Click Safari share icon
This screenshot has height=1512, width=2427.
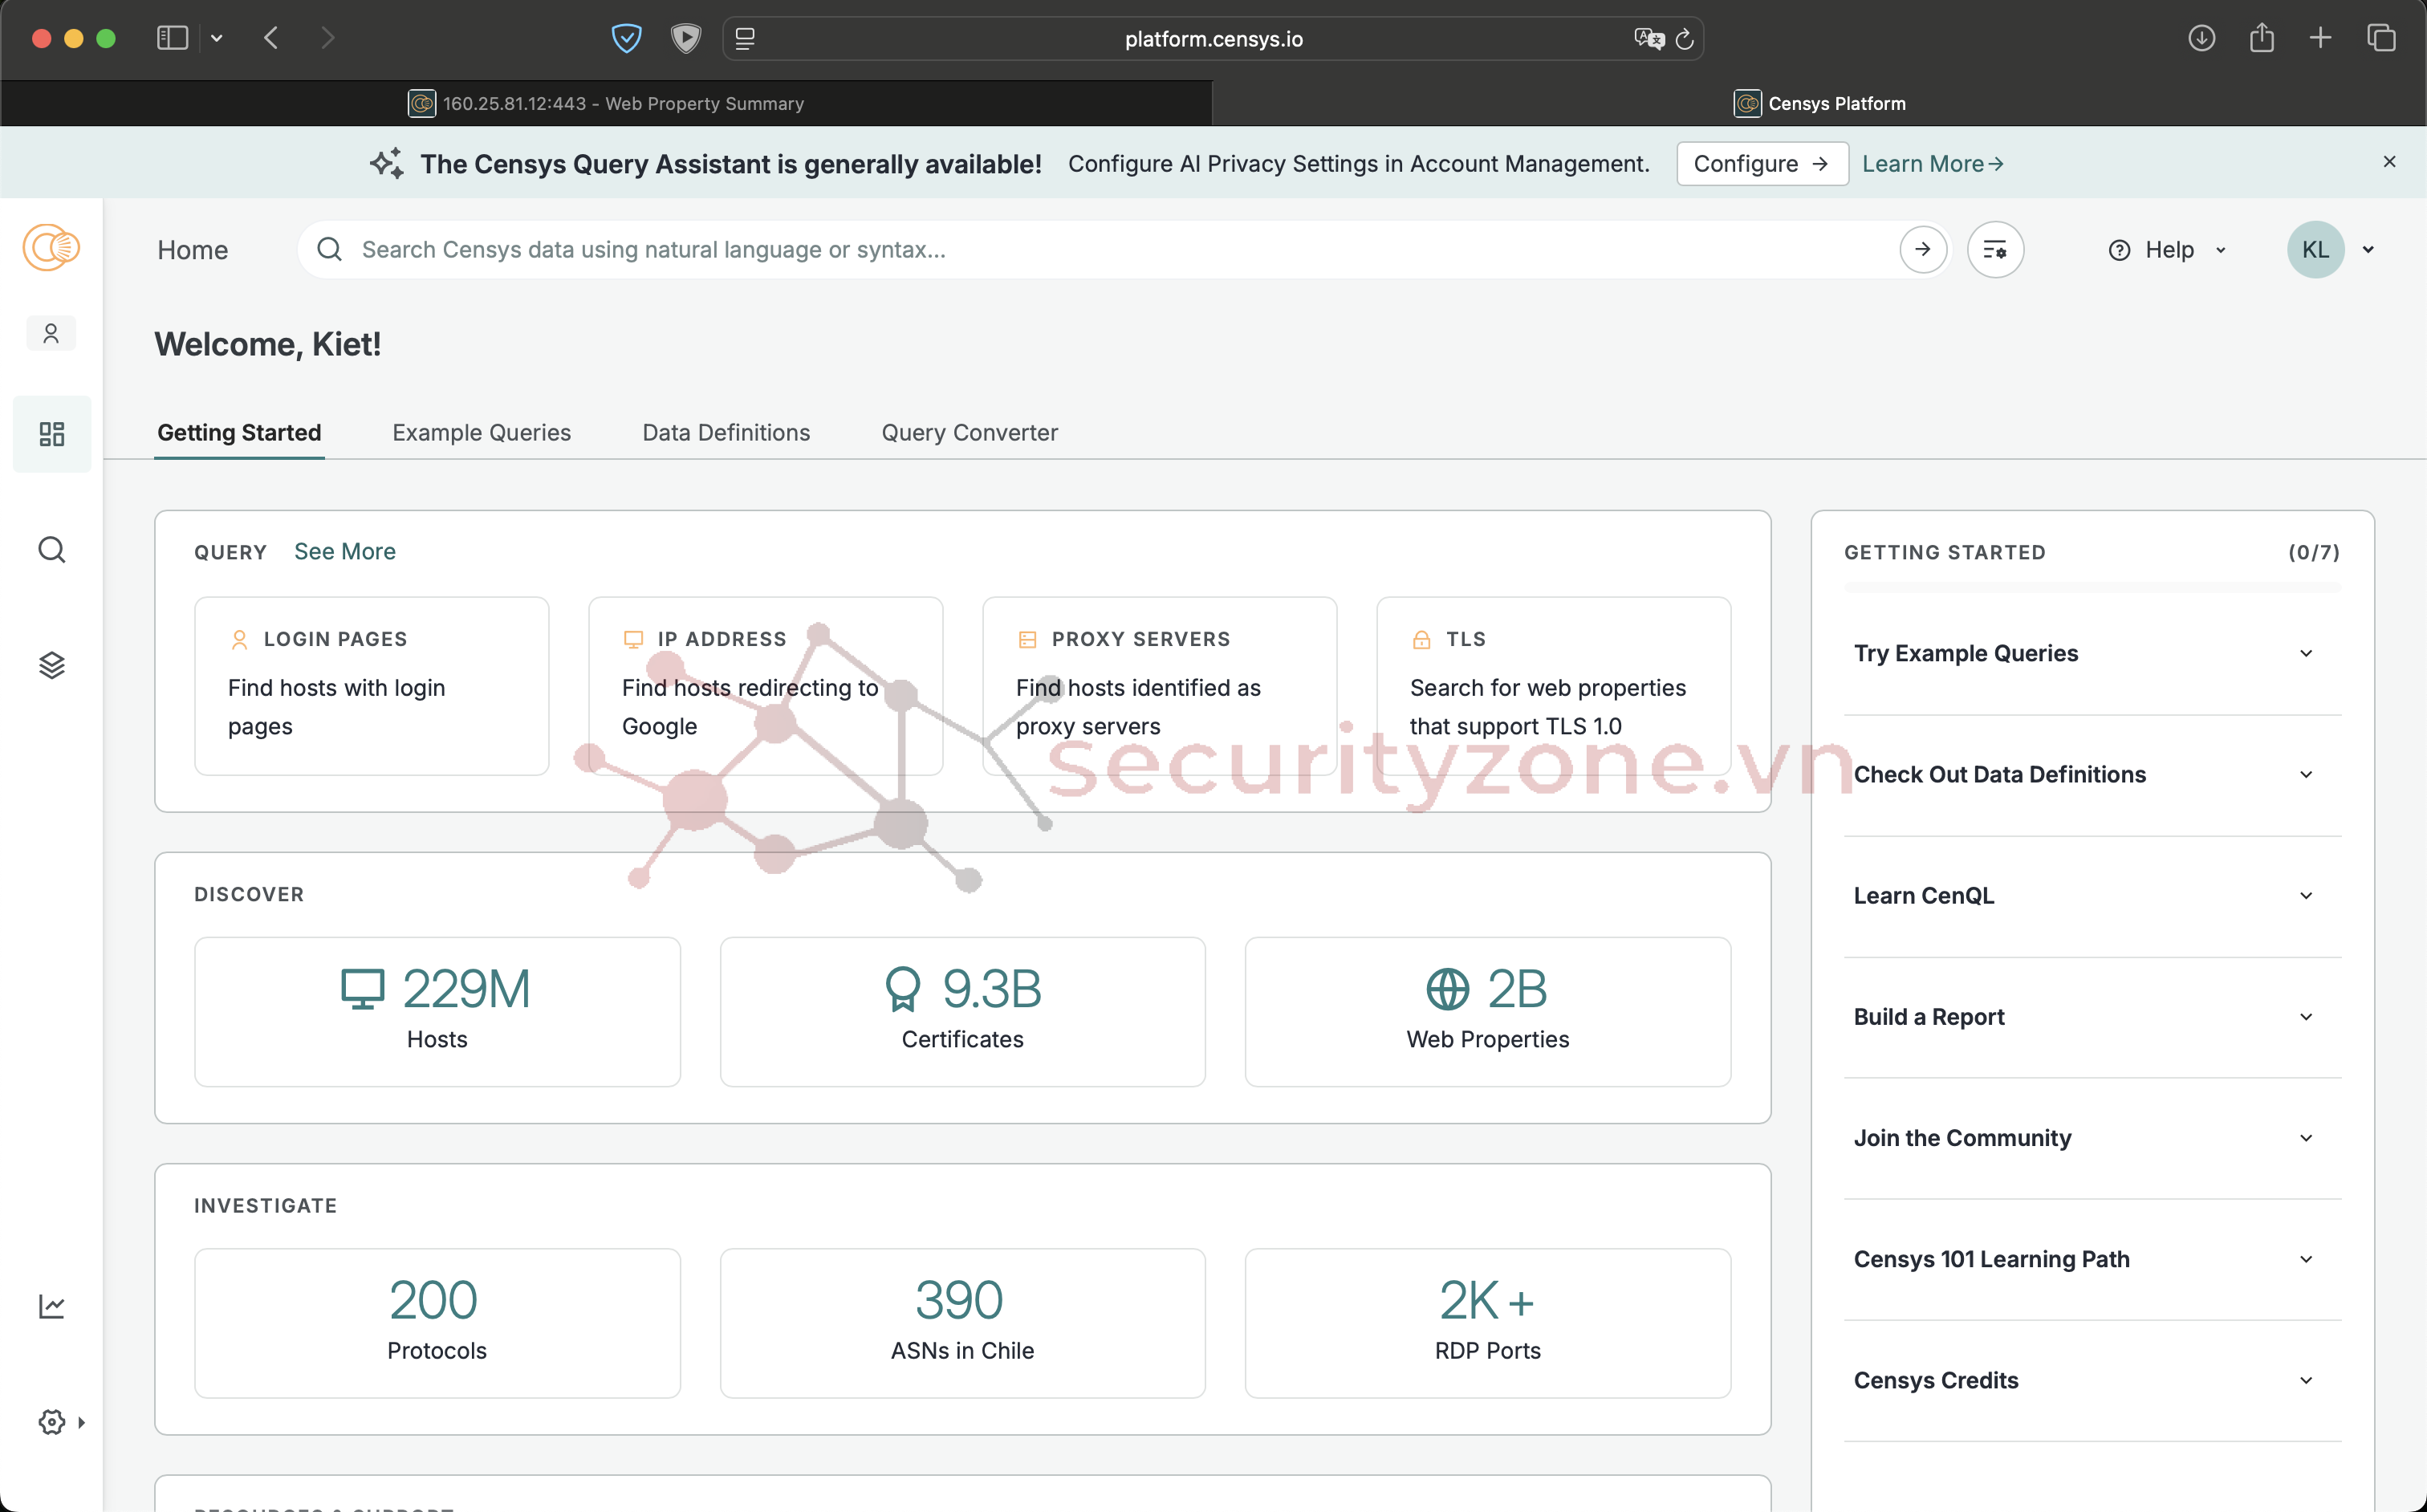click(x=2261, y=38)
